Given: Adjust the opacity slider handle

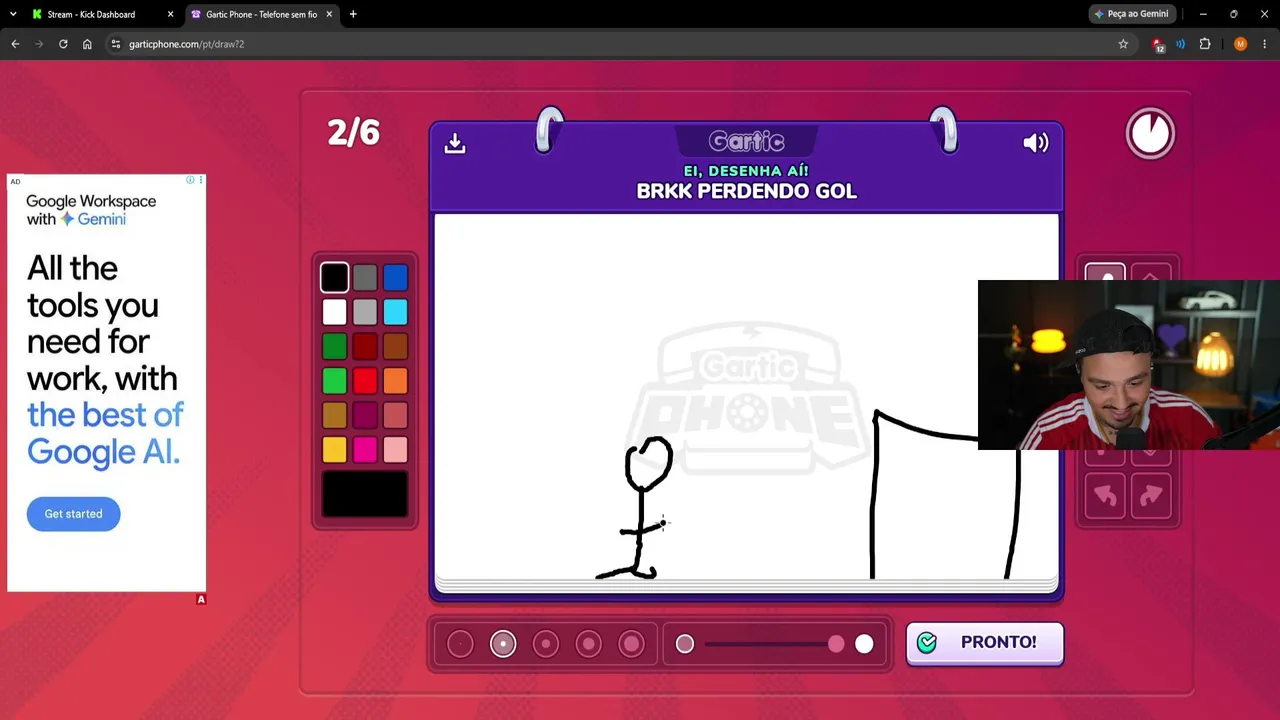Looking at the screenshot, I should click(x=836, y=644).
